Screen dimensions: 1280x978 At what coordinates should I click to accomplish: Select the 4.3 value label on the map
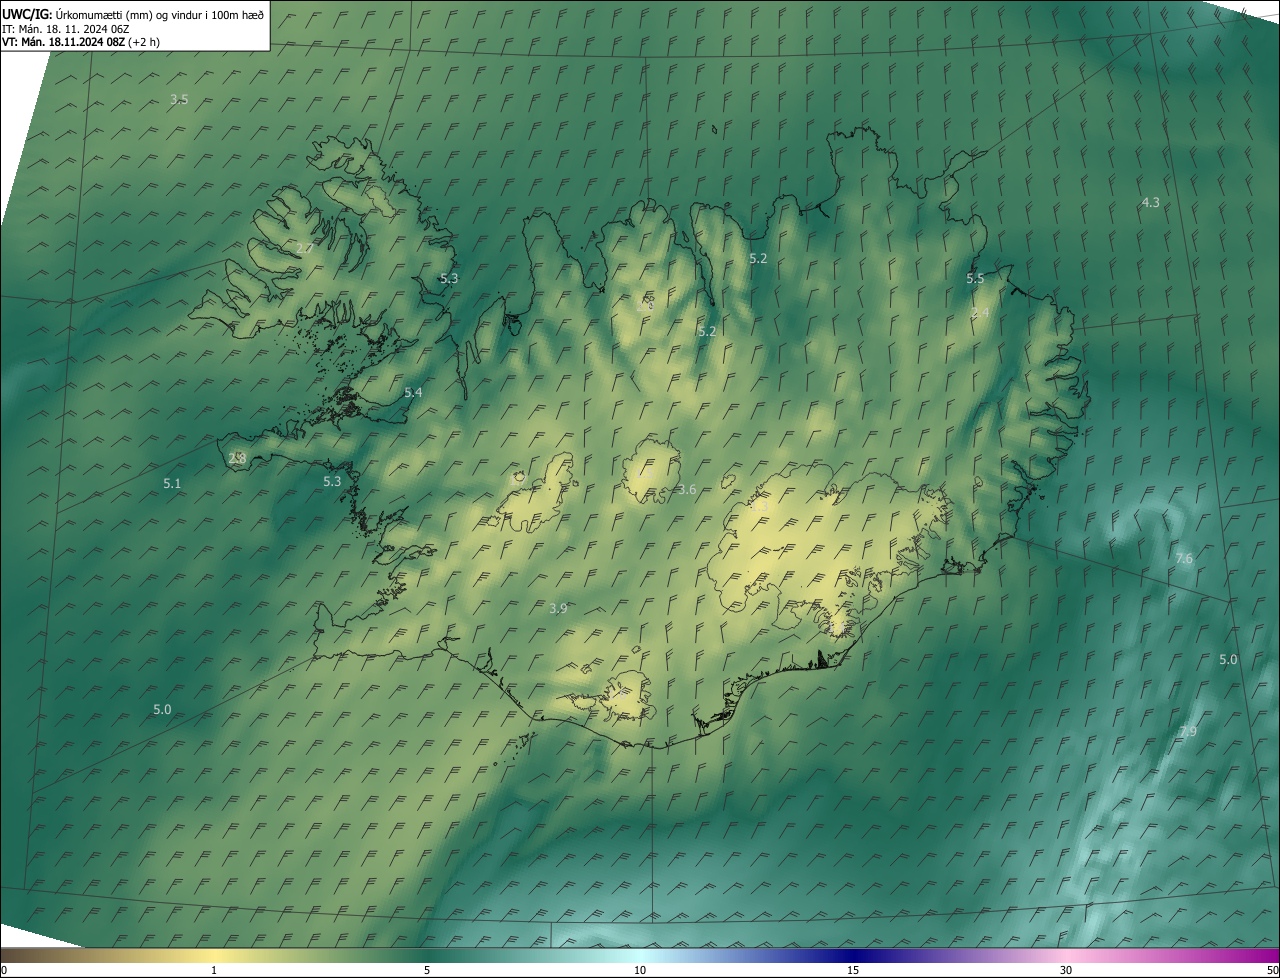1151,202
